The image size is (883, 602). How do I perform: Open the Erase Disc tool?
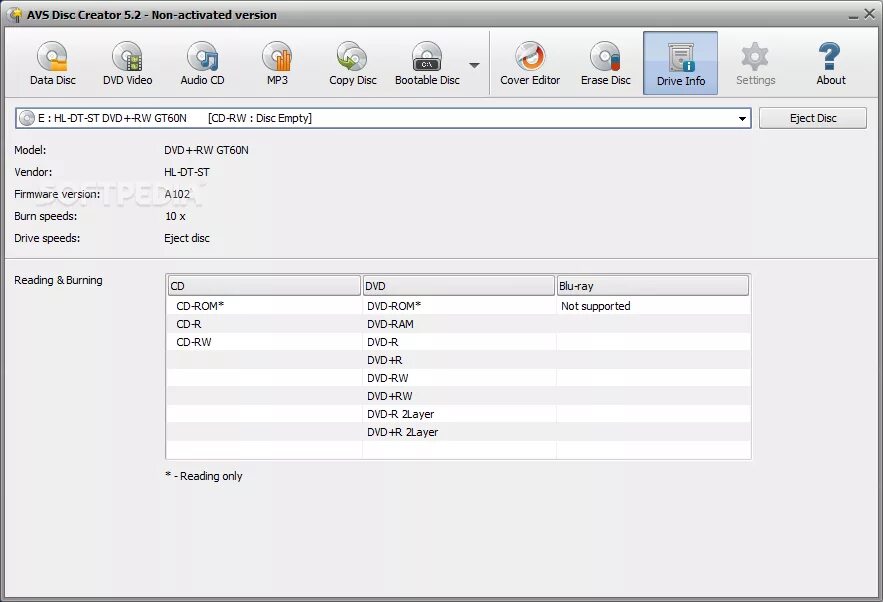(x=605, y=62)
